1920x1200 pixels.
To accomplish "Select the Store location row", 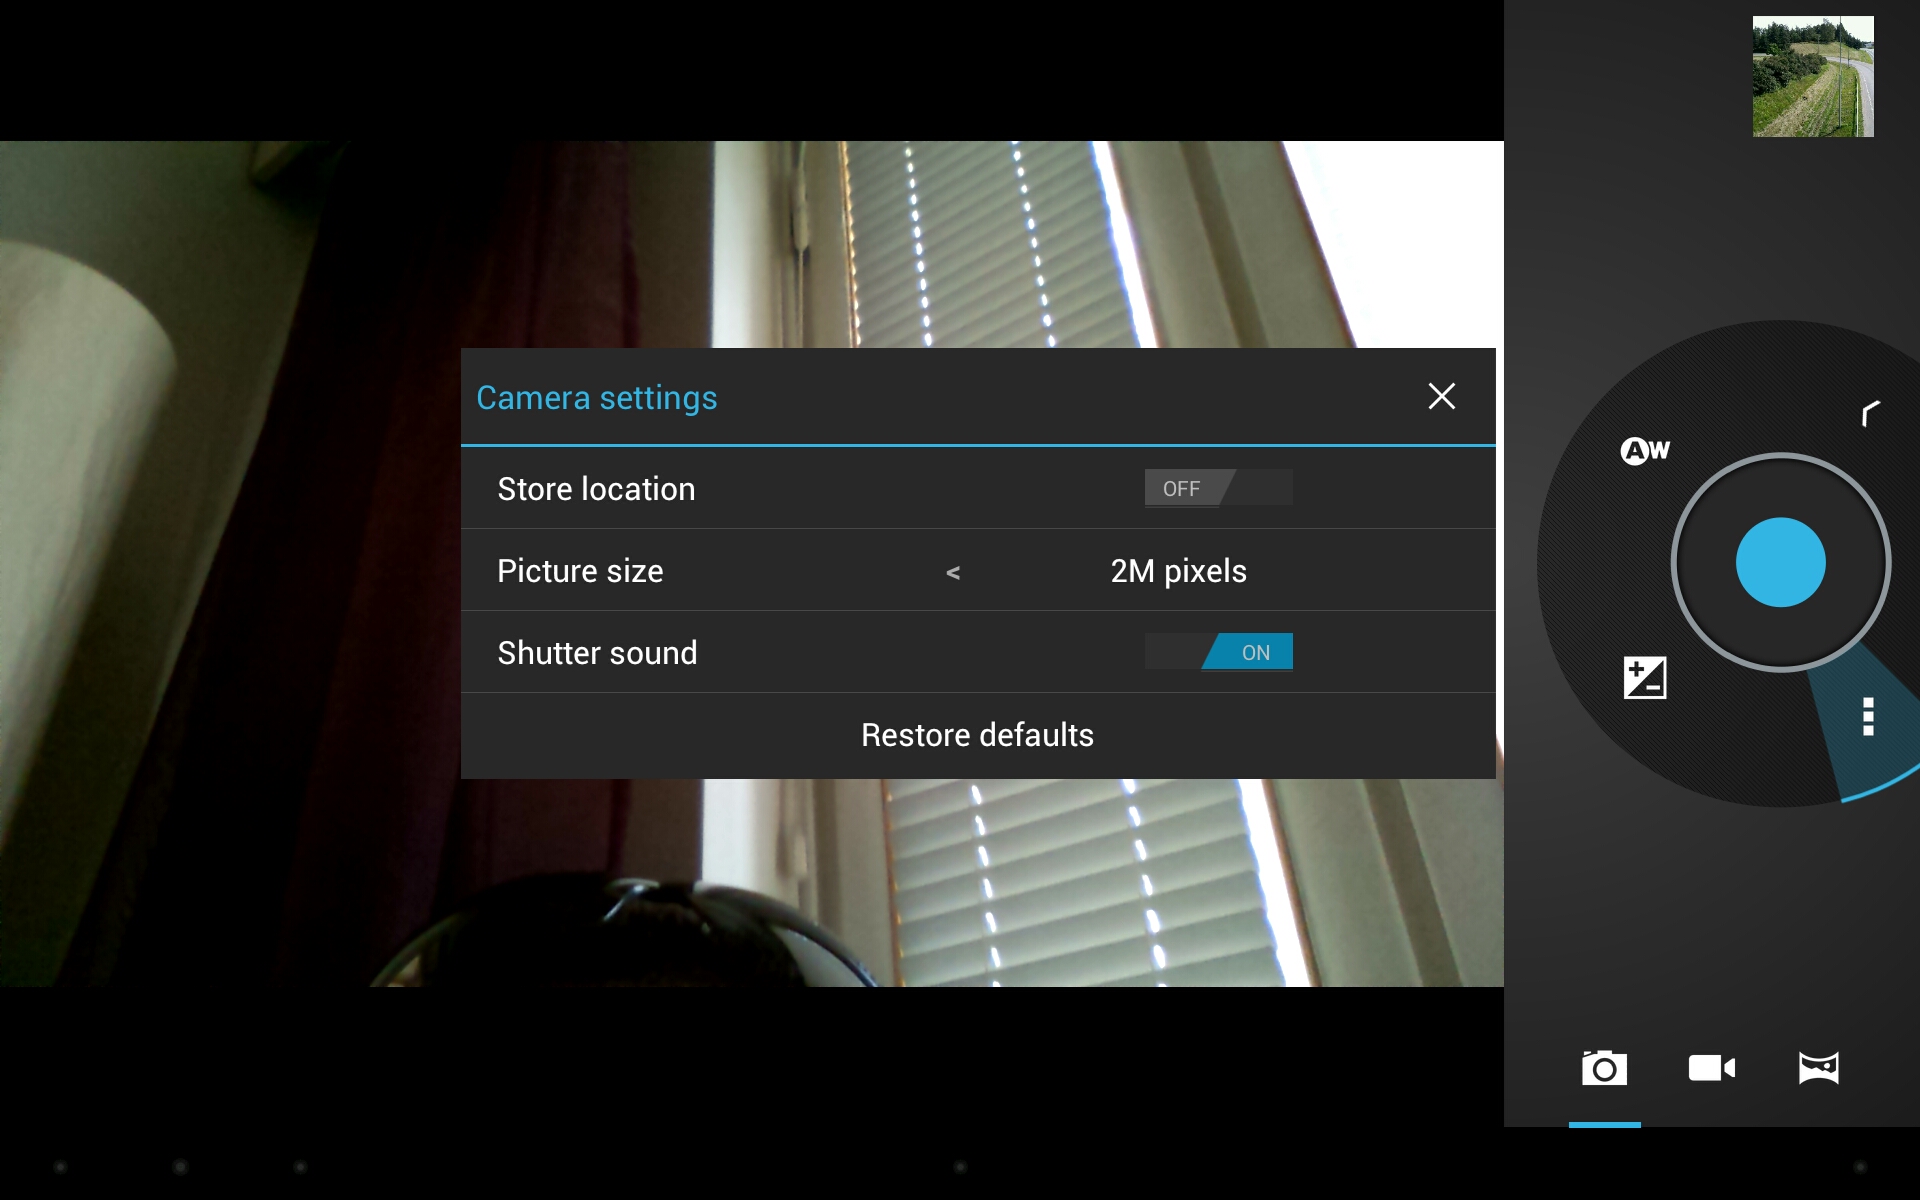I will [x=977, y=488].
